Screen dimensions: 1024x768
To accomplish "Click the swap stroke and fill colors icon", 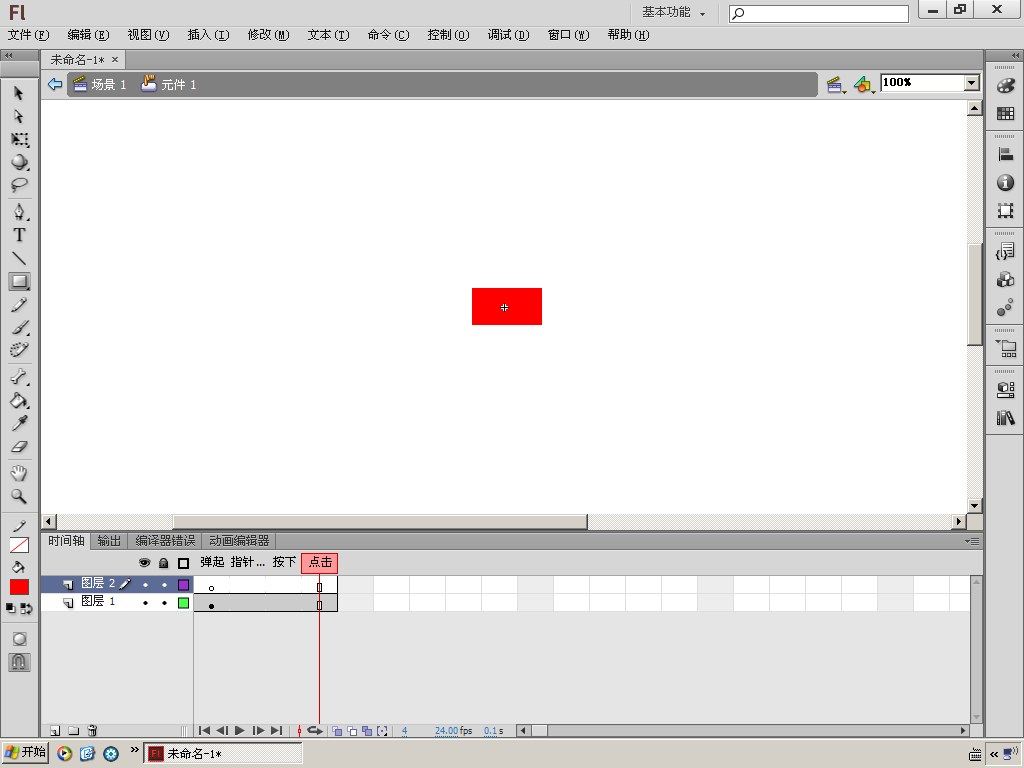I will click(26, 609).
